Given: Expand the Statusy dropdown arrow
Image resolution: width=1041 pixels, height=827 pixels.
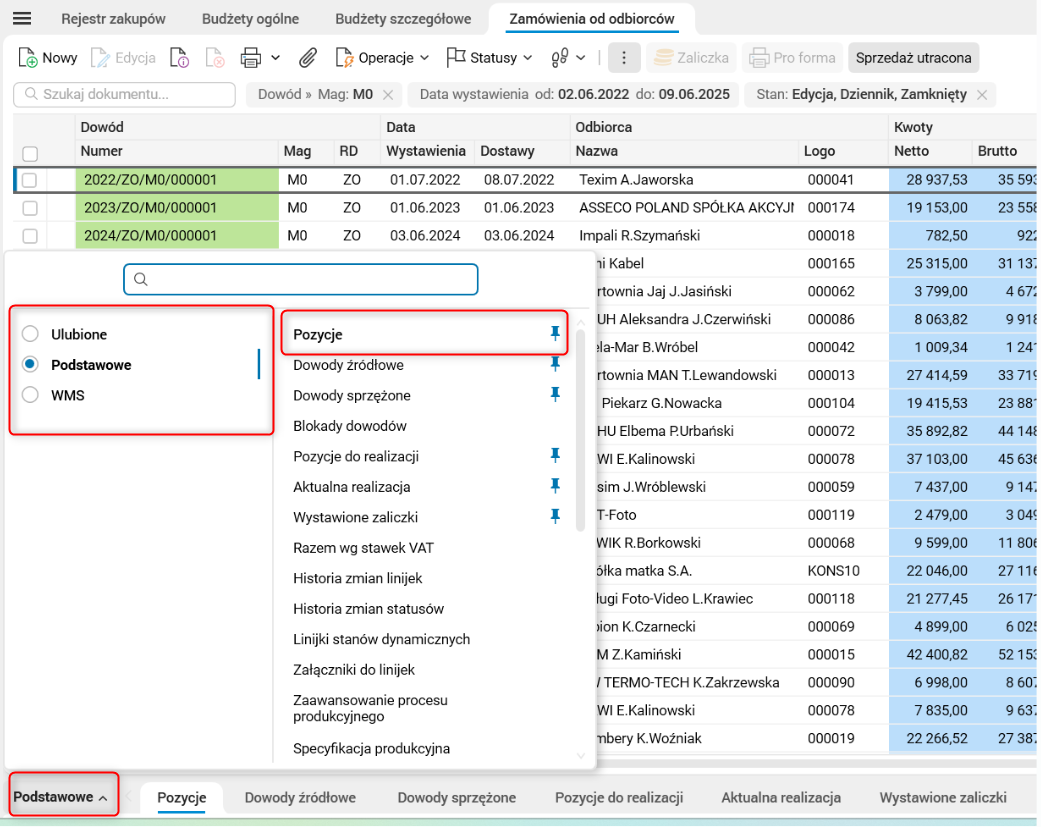Looking at the screenshot, I should [x=528, y=58].
